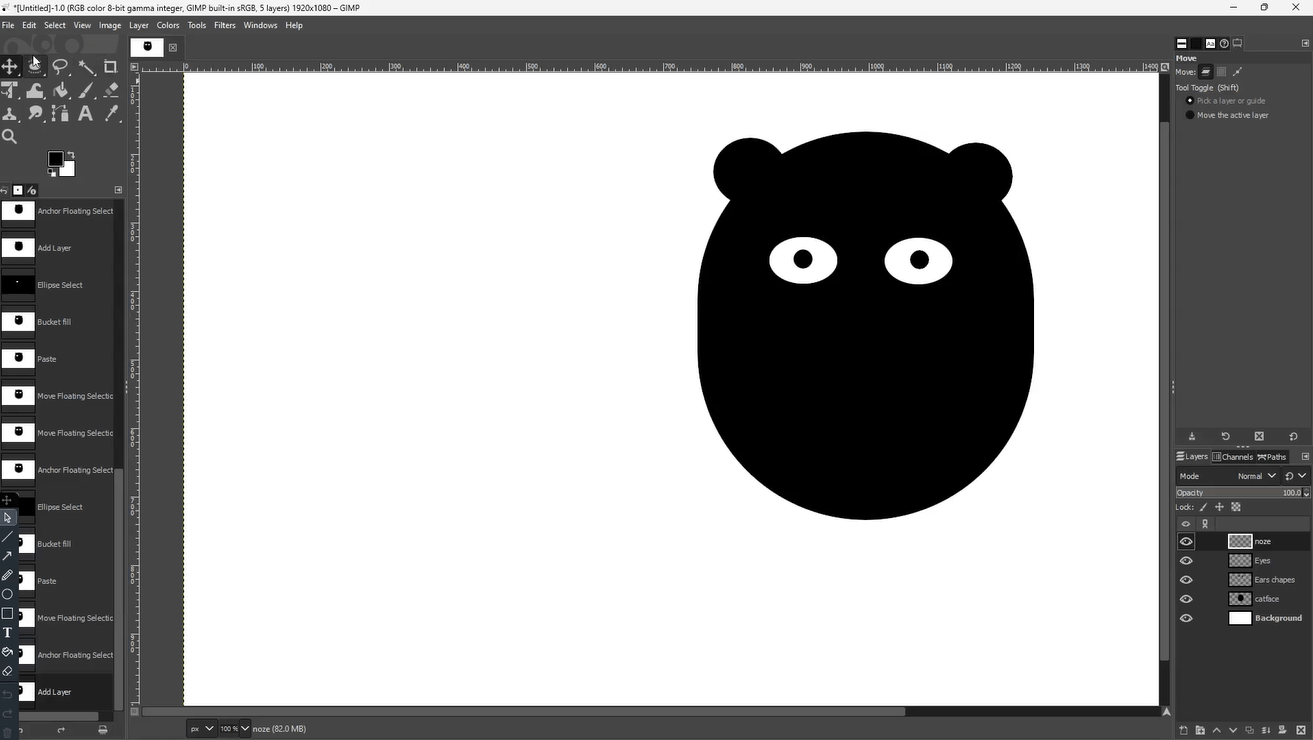Screen dimensions: 1313x740
Task: Select the Warp Transform tool
Action: (x=36, y=90)
